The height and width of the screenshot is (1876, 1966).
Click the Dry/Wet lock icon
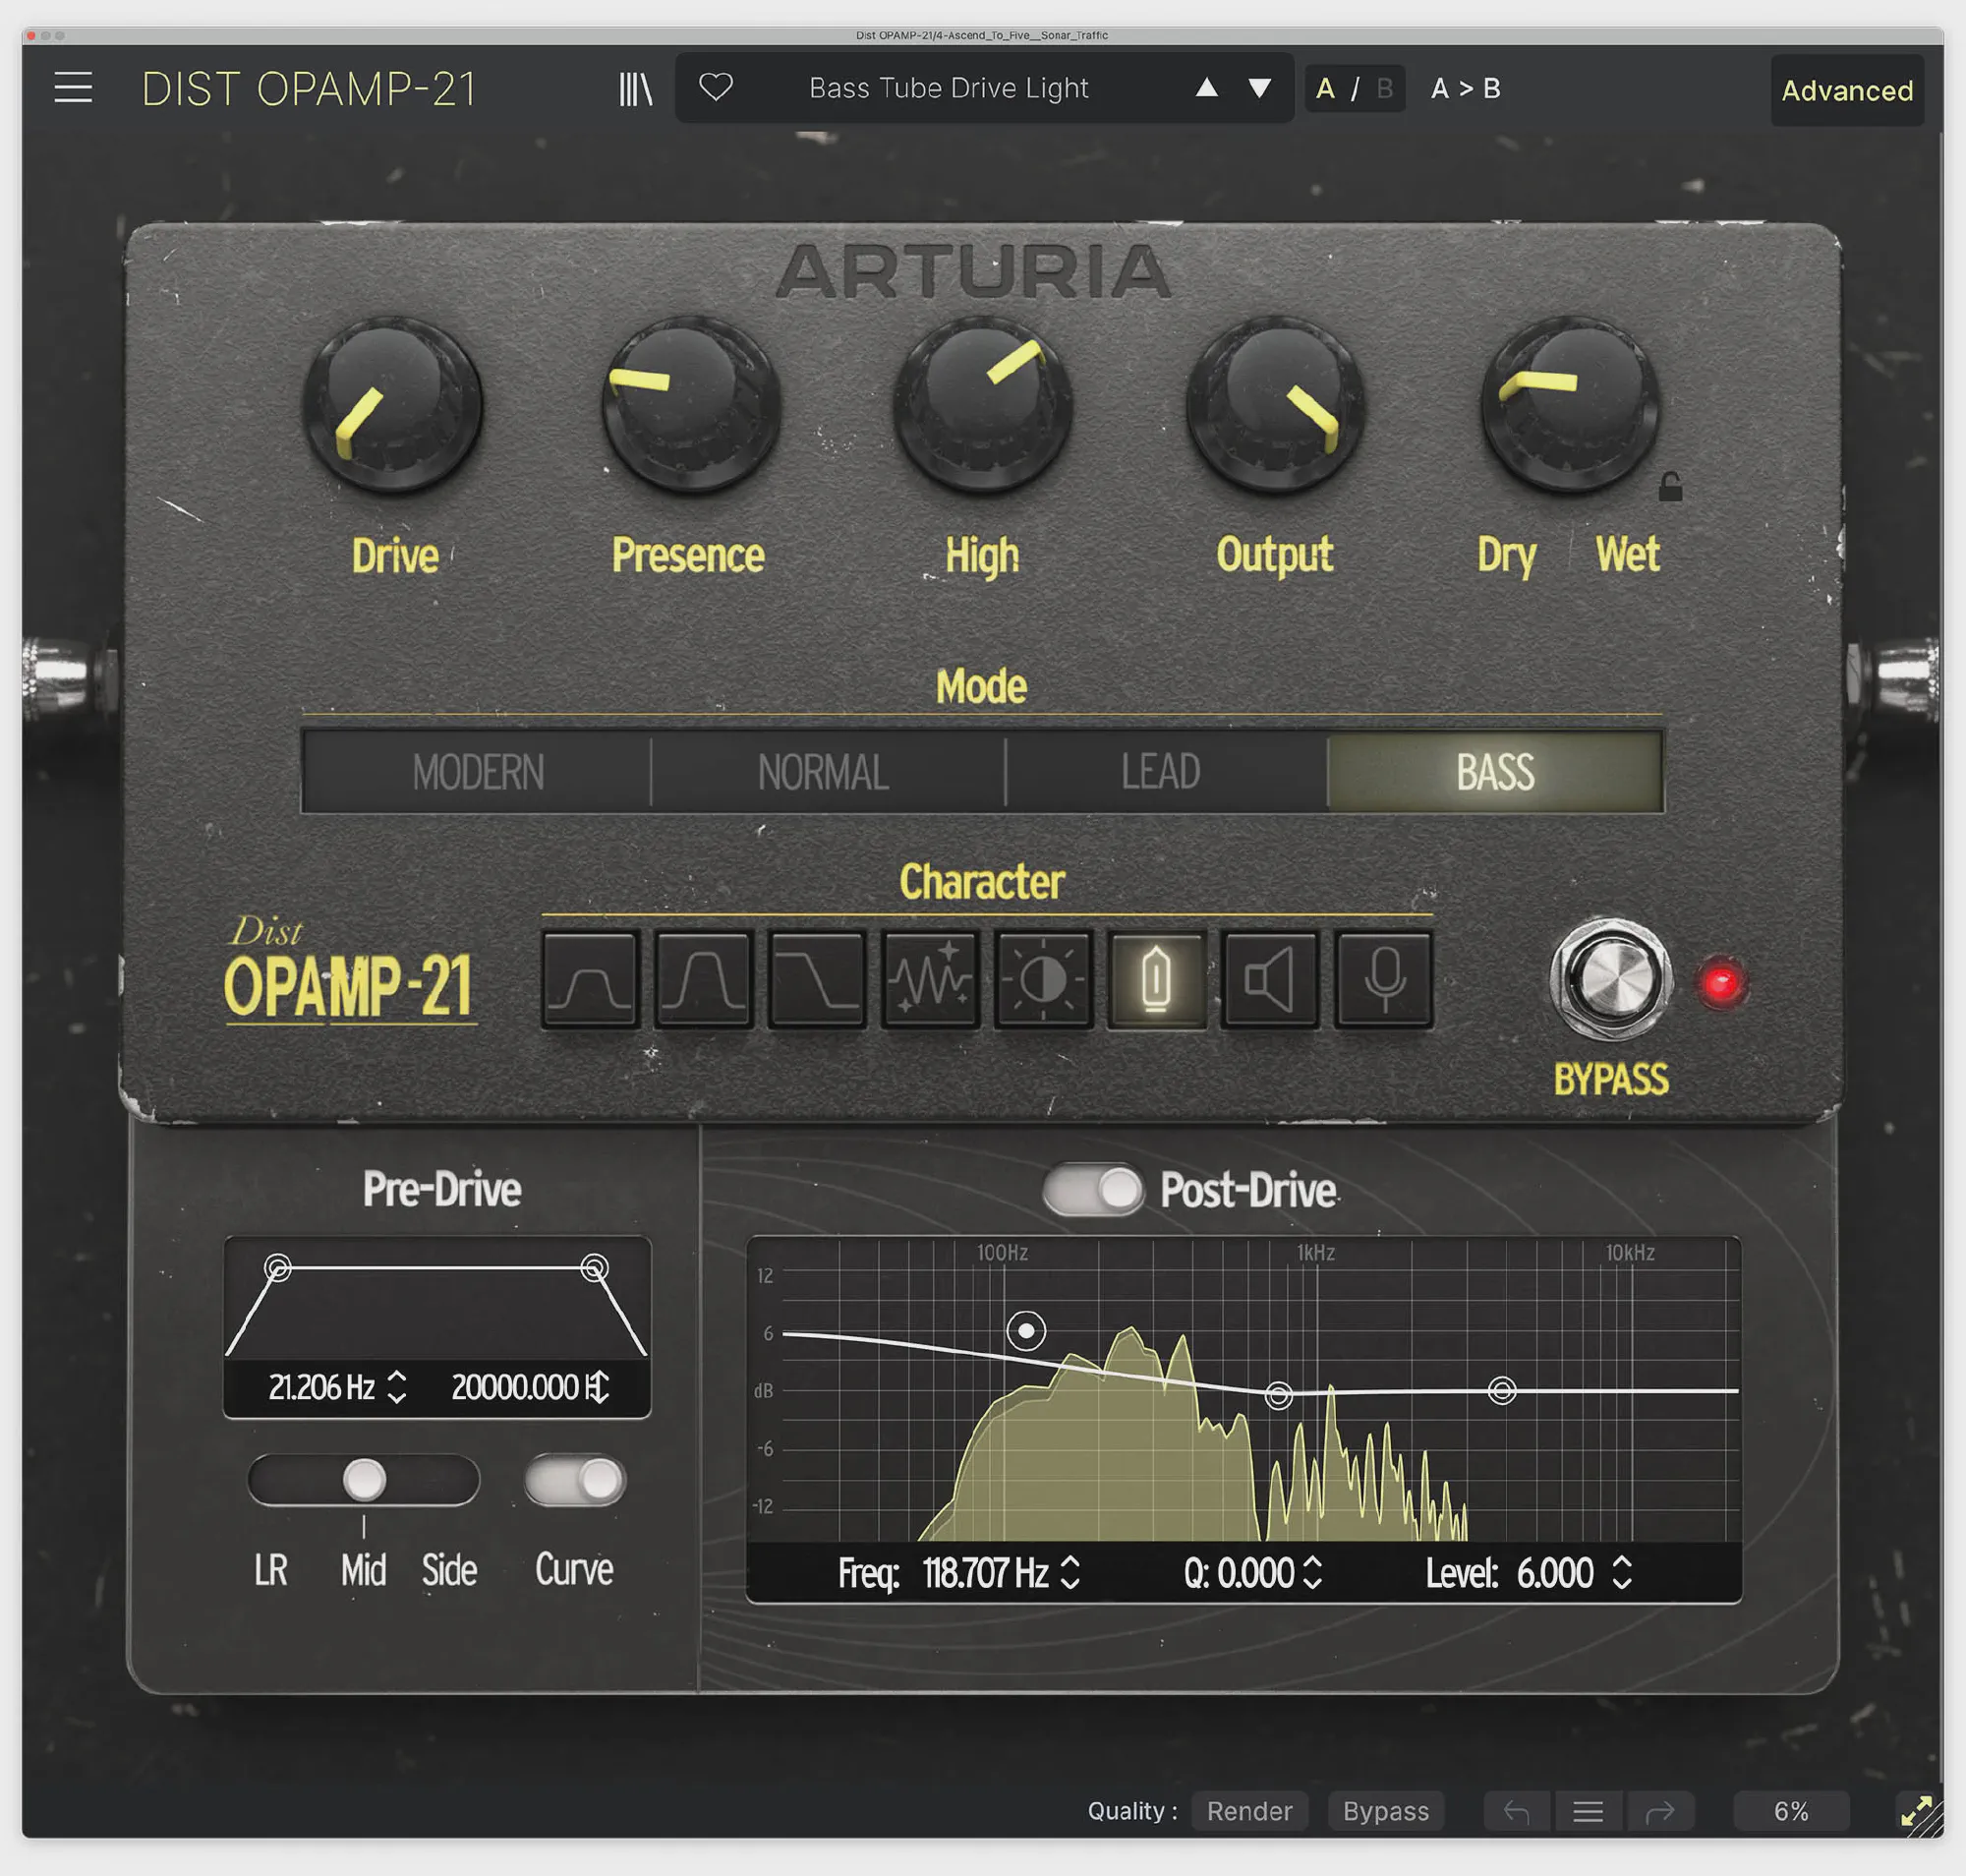tap(1669, 488)
